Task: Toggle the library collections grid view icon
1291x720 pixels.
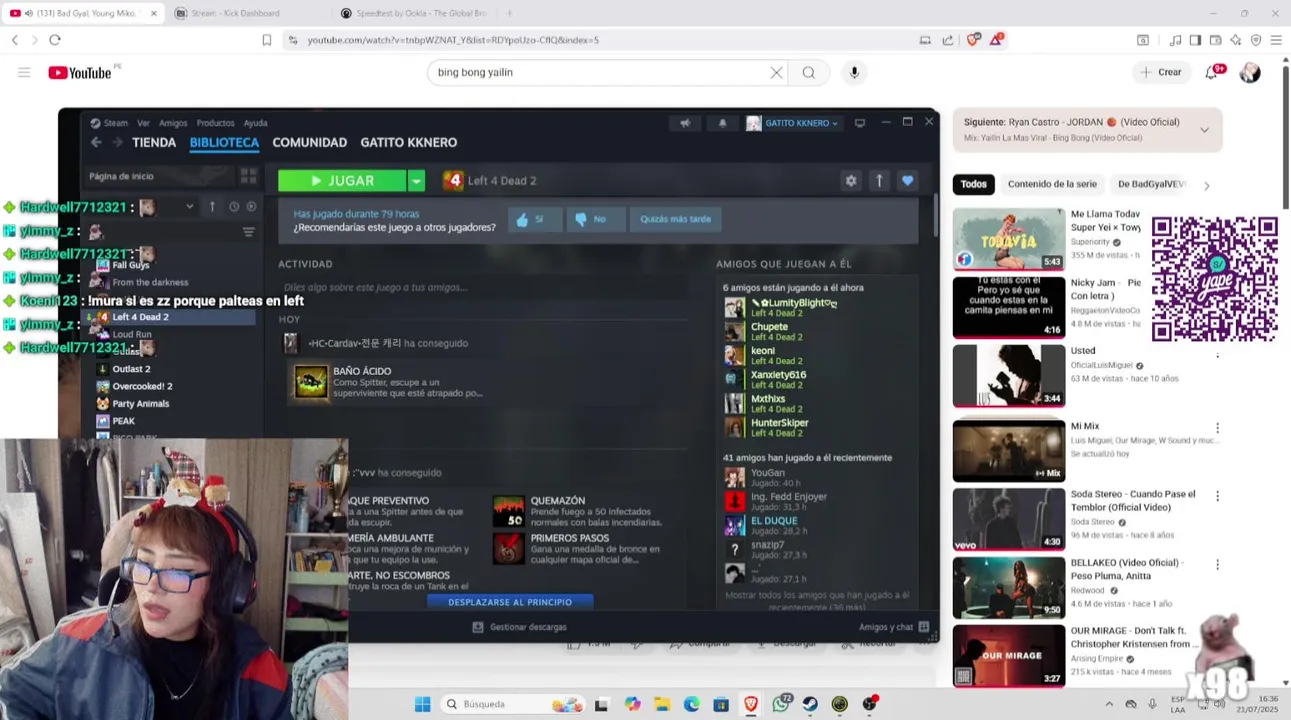Action: 248,176
